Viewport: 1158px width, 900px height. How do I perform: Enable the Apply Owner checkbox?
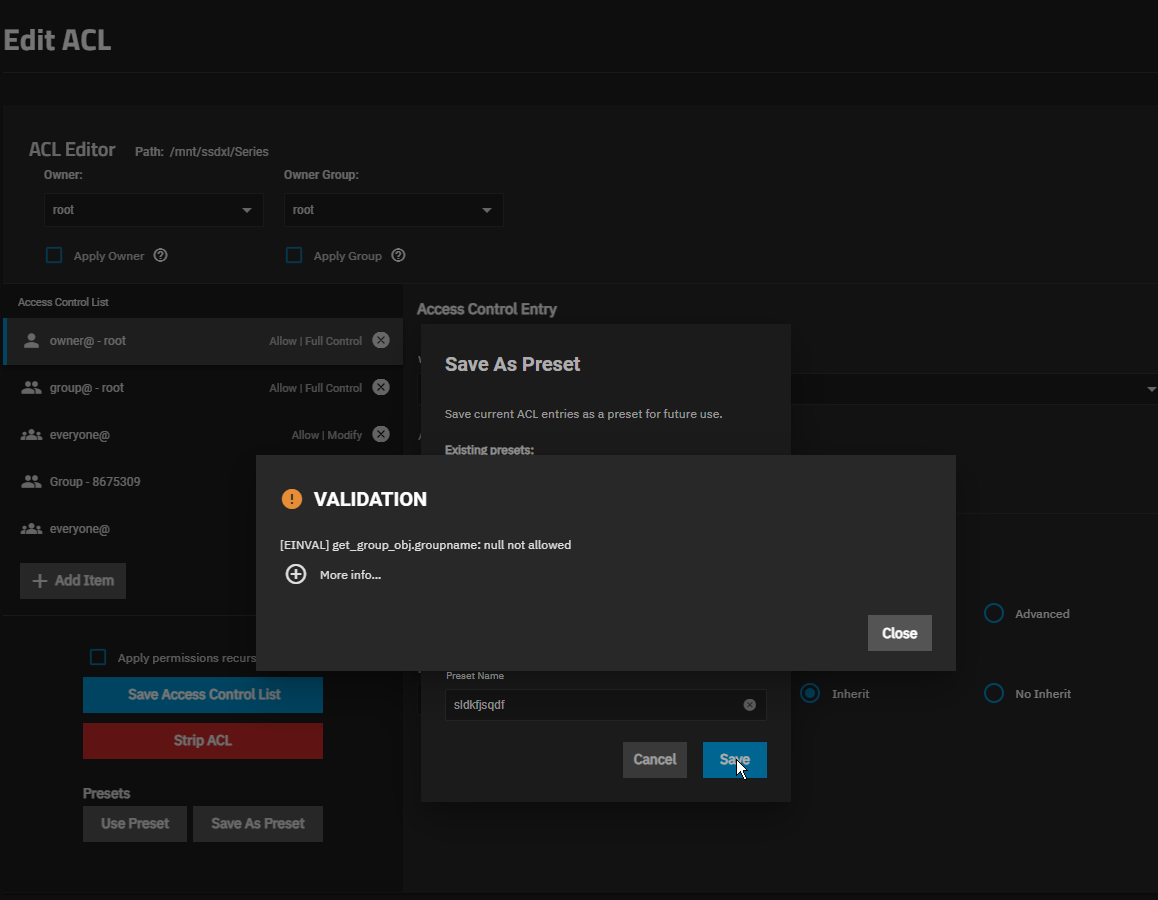[x=54, y=255]
